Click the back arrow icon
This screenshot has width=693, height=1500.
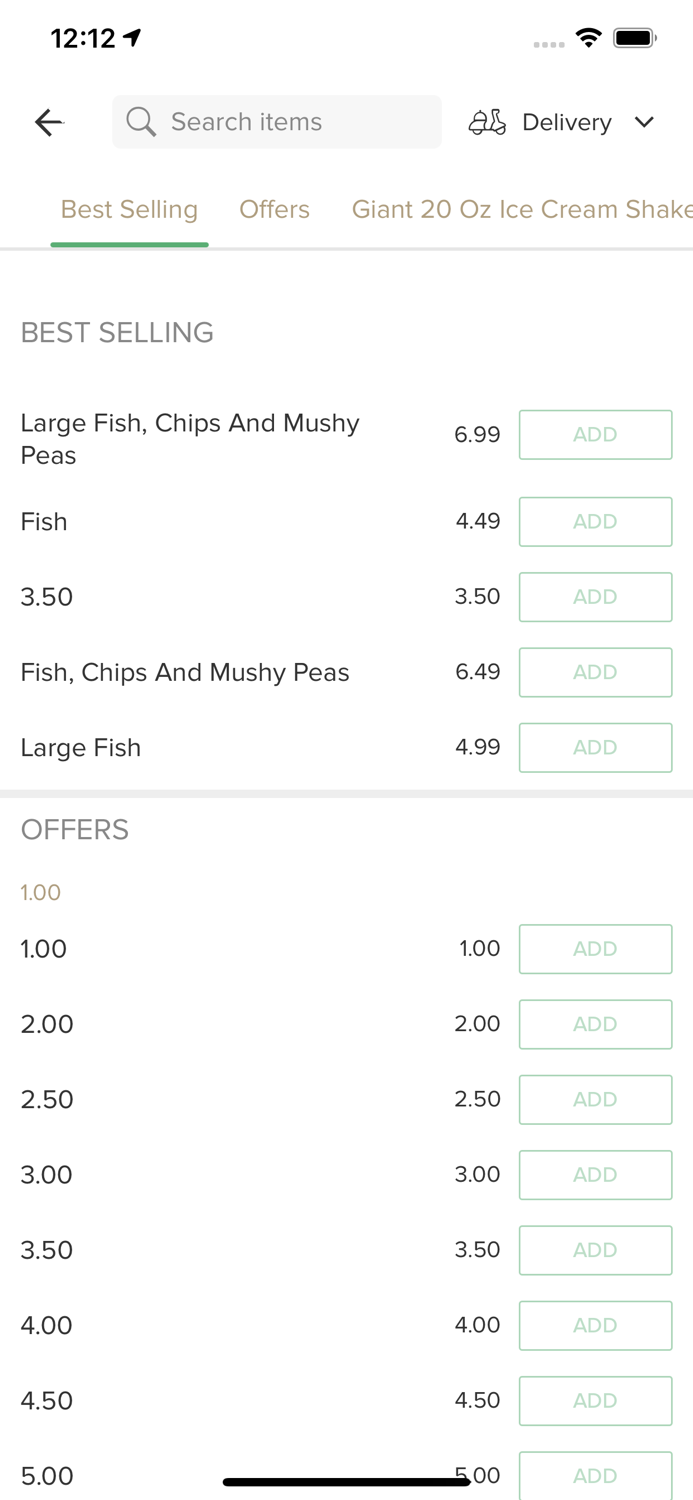[x=48, y=122]
